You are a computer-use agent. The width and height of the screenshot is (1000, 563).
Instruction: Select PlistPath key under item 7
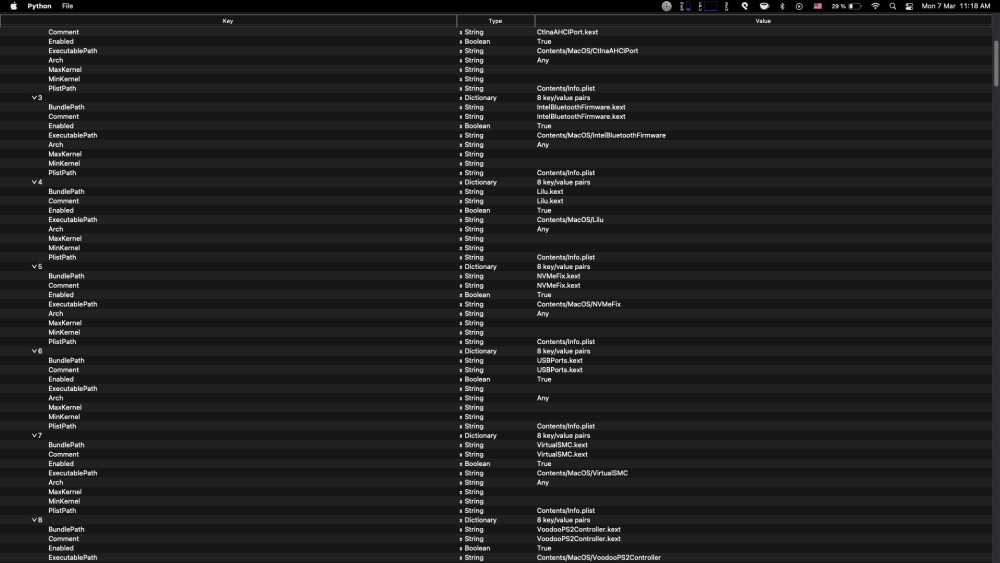(62, 511)
